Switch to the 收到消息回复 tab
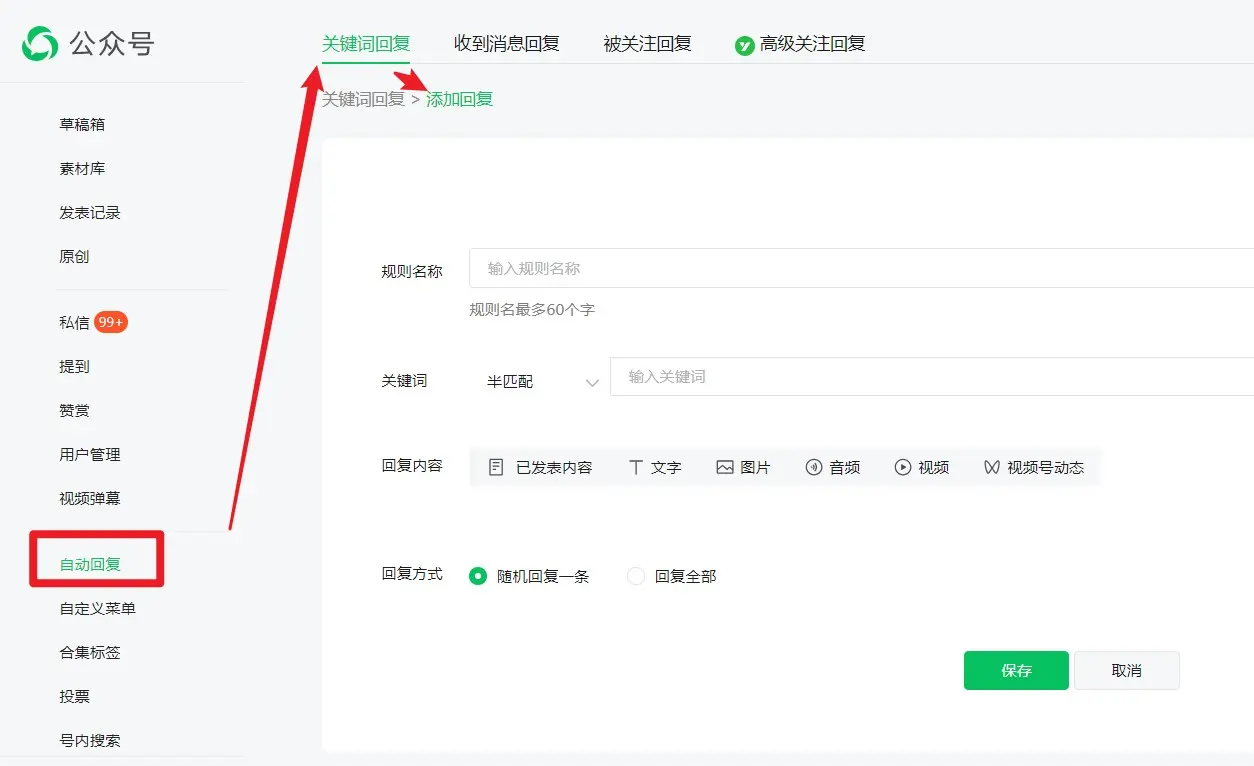This screenshot has height=766, width=1254. coord(506,44)
